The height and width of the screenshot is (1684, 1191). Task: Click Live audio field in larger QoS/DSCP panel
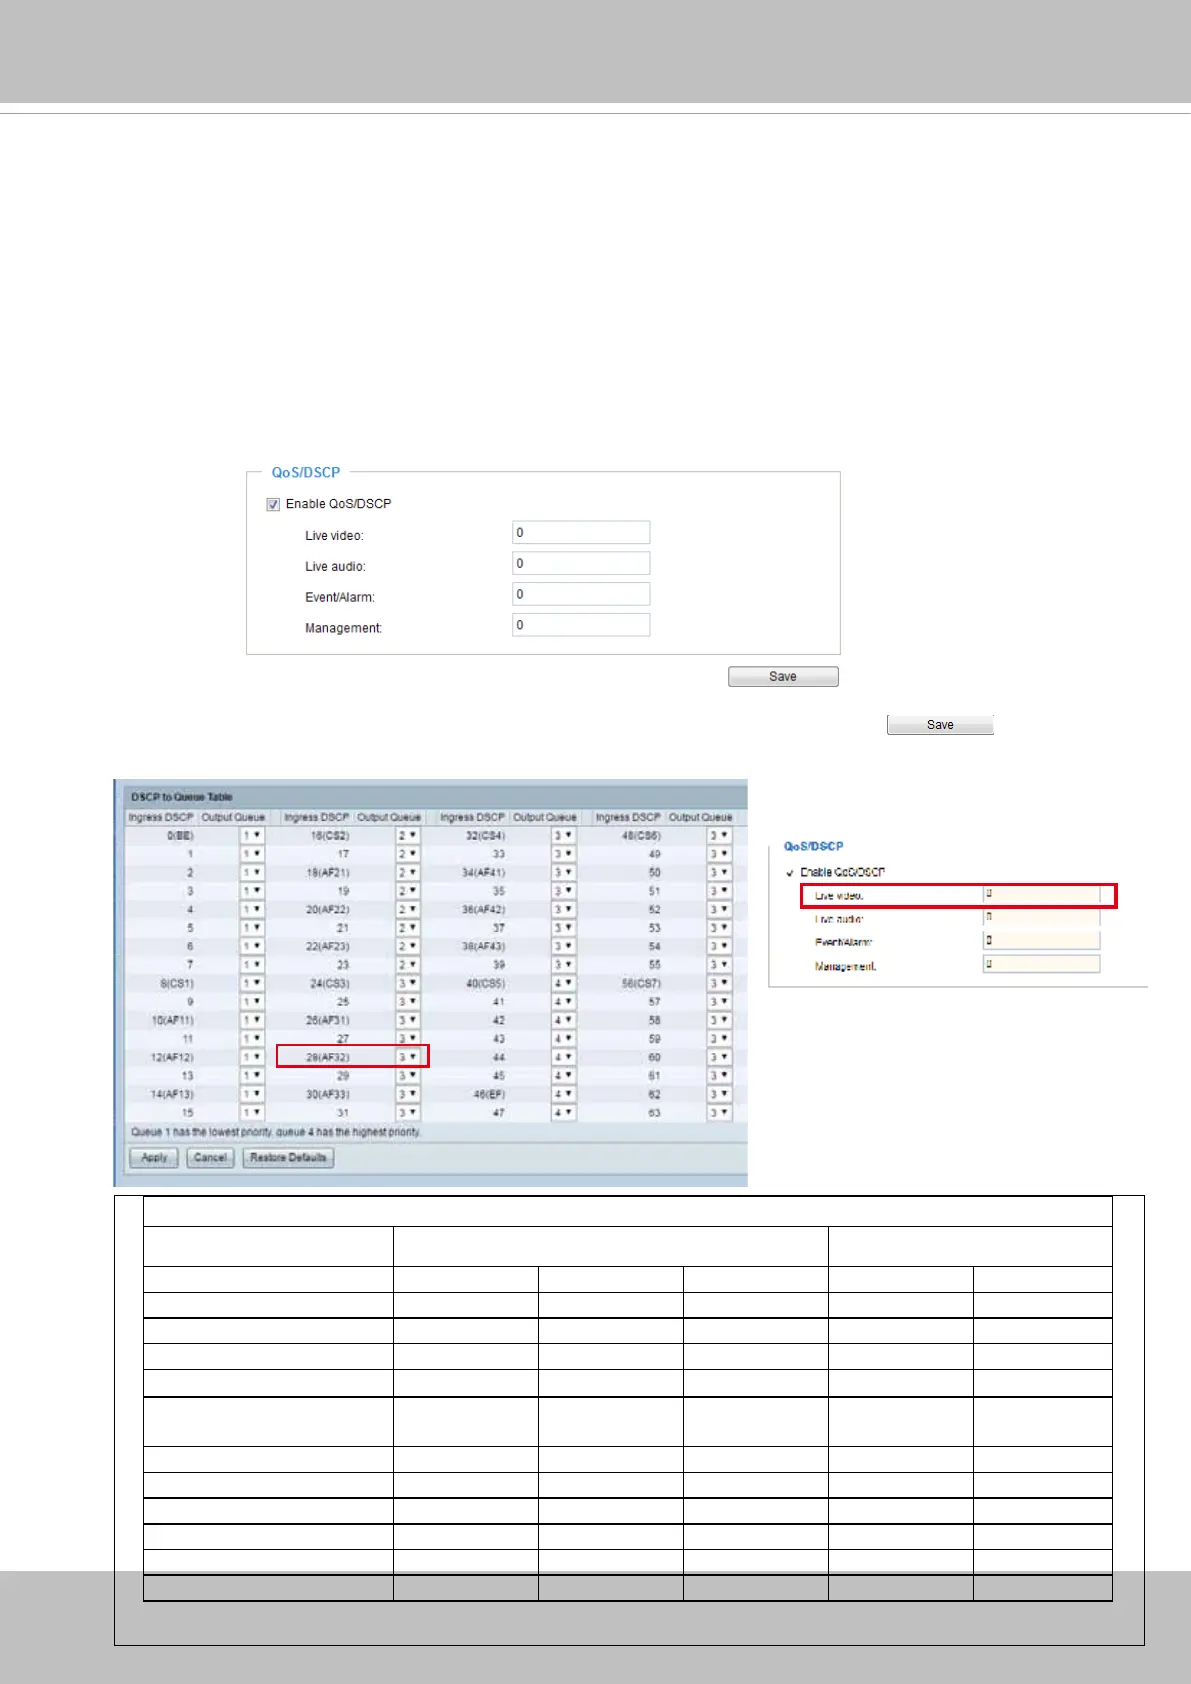click(x=581, y=563)
